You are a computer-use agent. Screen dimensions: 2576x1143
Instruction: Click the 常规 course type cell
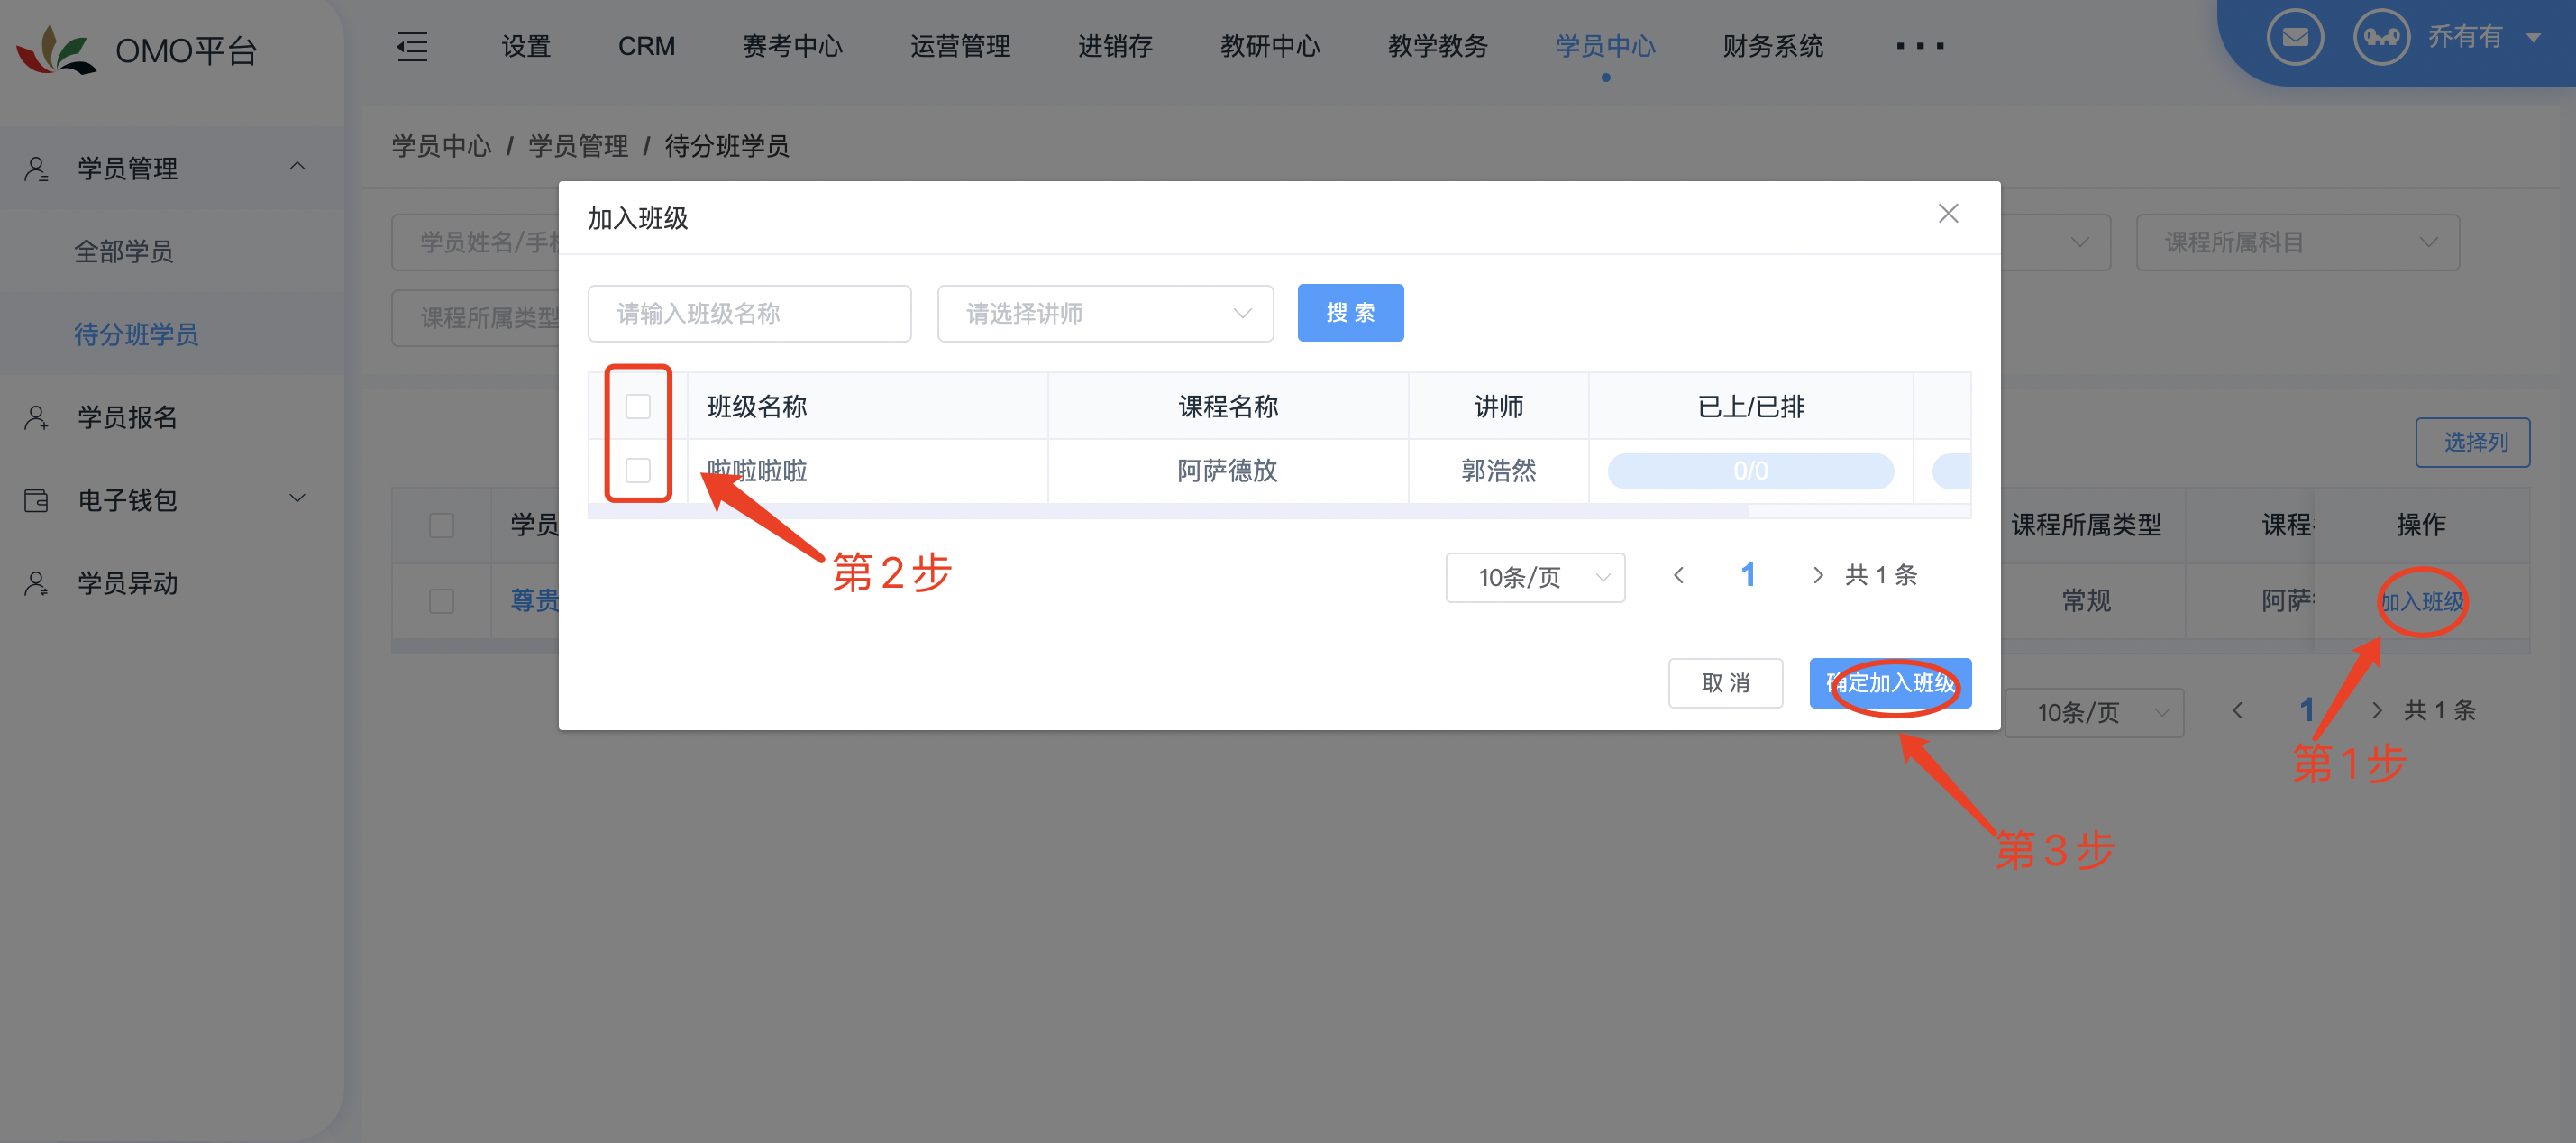2086,600
